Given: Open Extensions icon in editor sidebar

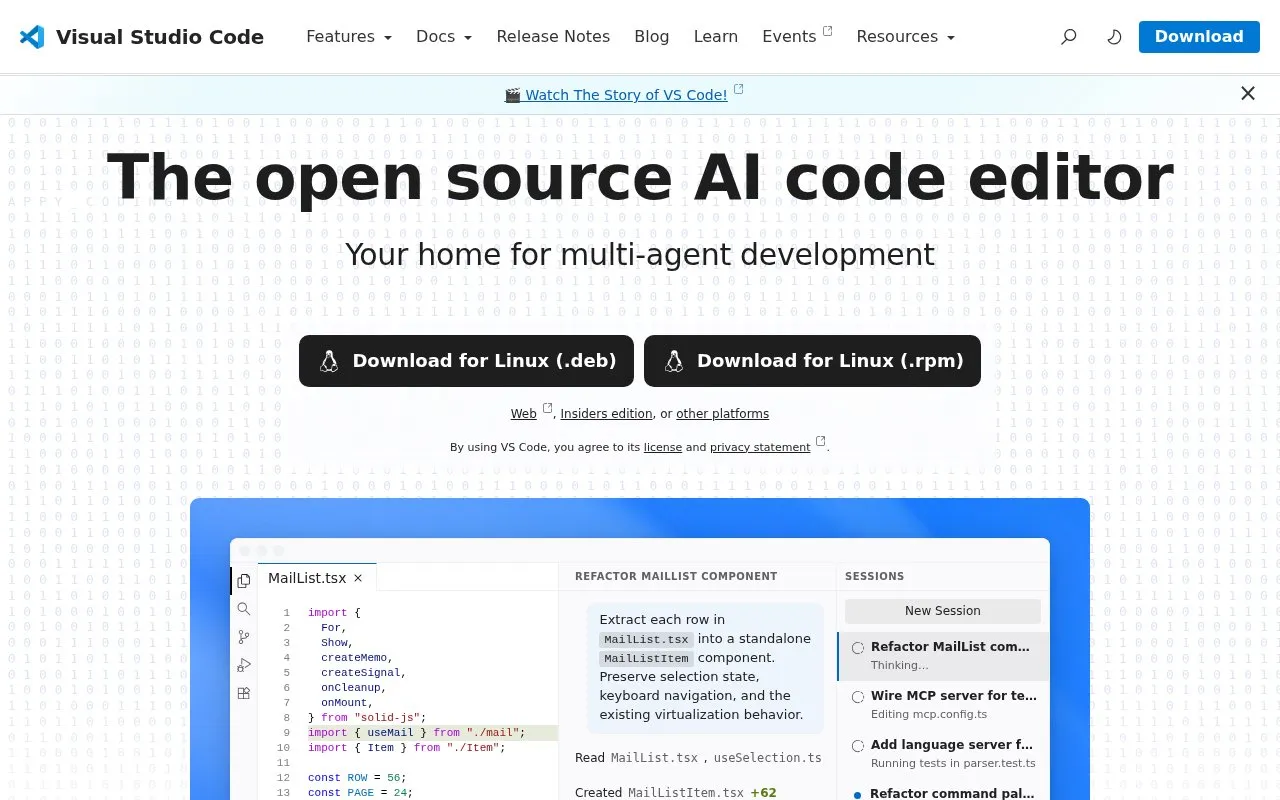Looking at the screenshot, I should pos(244,693).
